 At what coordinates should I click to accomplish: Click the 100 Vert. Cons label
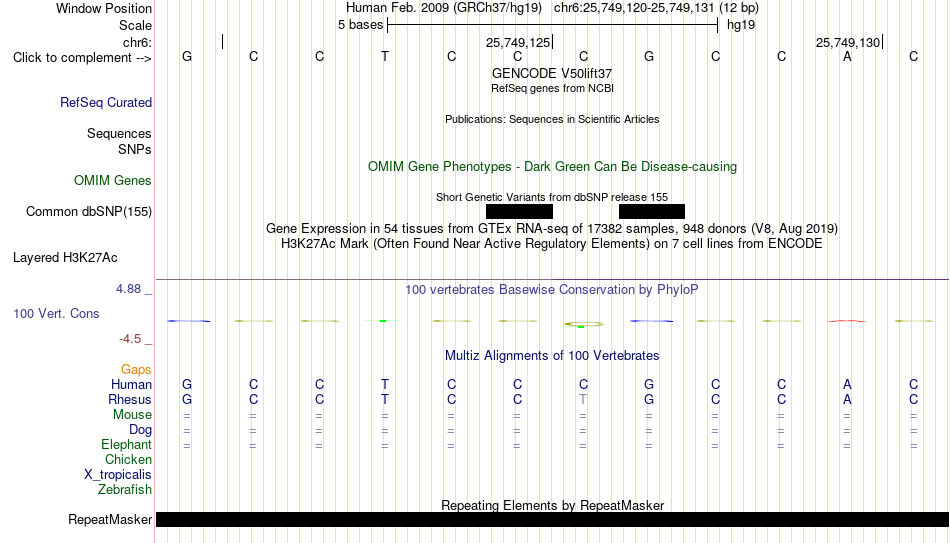coord(56,313)
